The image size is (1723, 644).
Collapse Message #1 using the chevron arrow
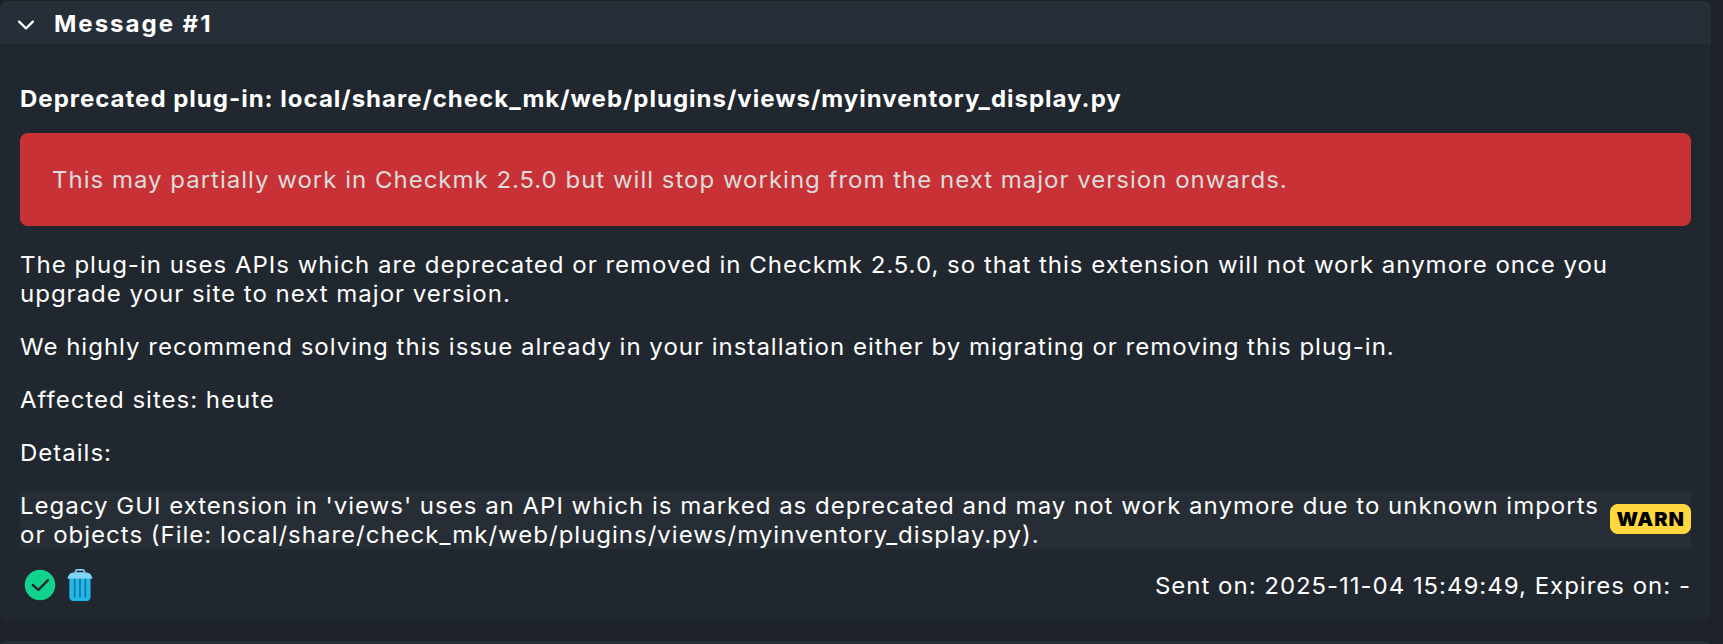(x=27, y=24)
